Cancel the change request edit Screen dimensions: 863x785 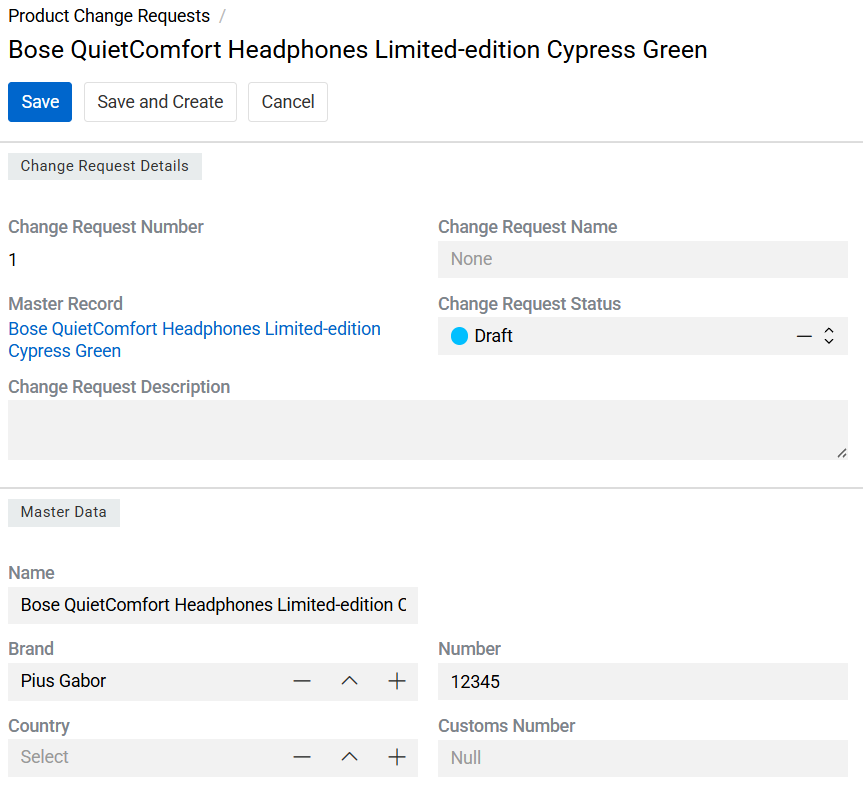coord(288,102)
